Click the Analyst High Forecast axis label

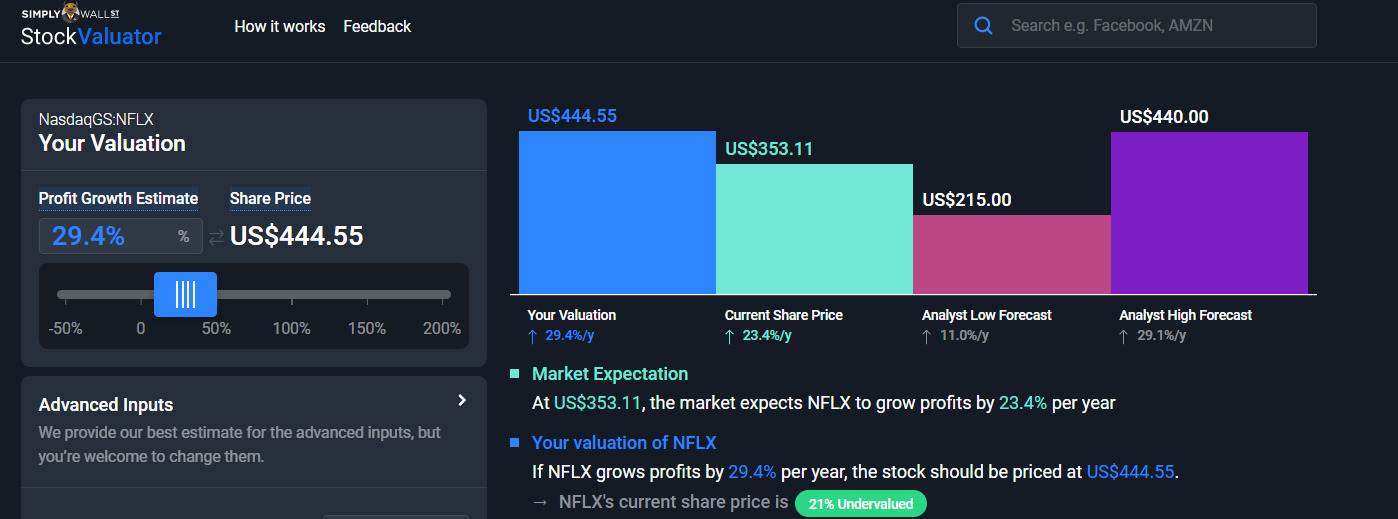tap(1186, 315)
